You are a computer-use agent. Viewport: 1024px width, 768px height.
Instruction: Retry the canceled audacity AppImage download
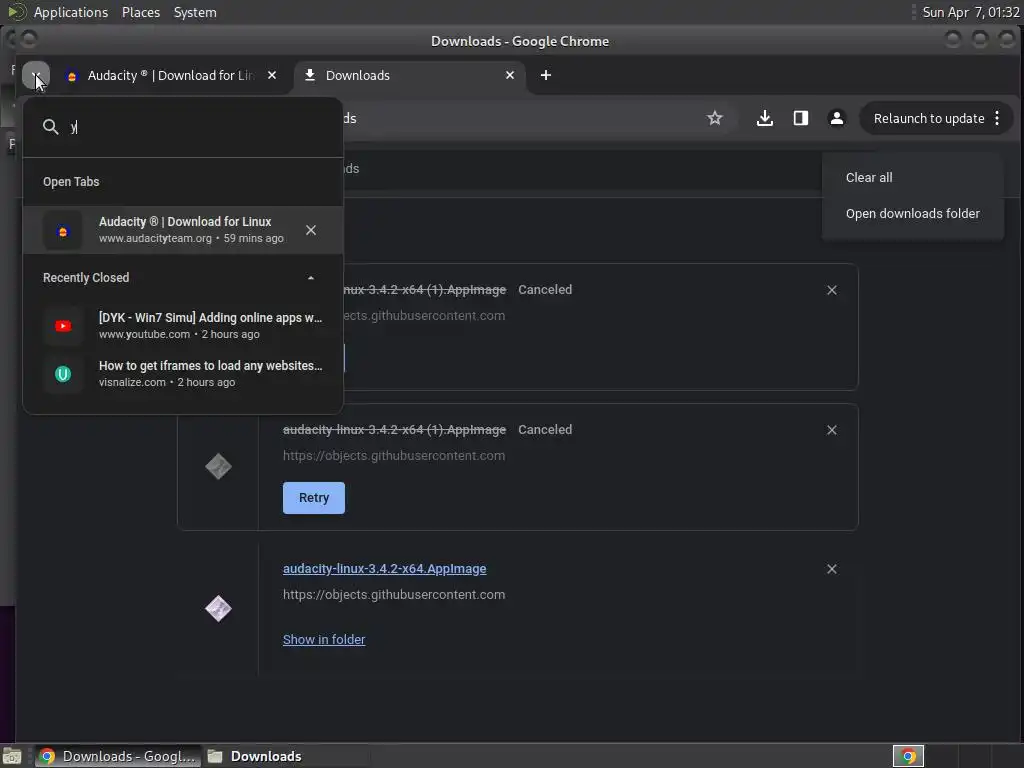point(314,498)
